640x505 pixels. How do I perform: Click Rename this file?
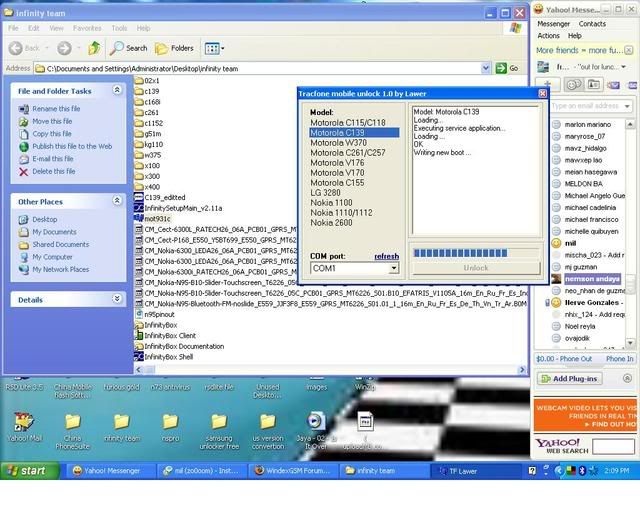click(x=56, y=109)
